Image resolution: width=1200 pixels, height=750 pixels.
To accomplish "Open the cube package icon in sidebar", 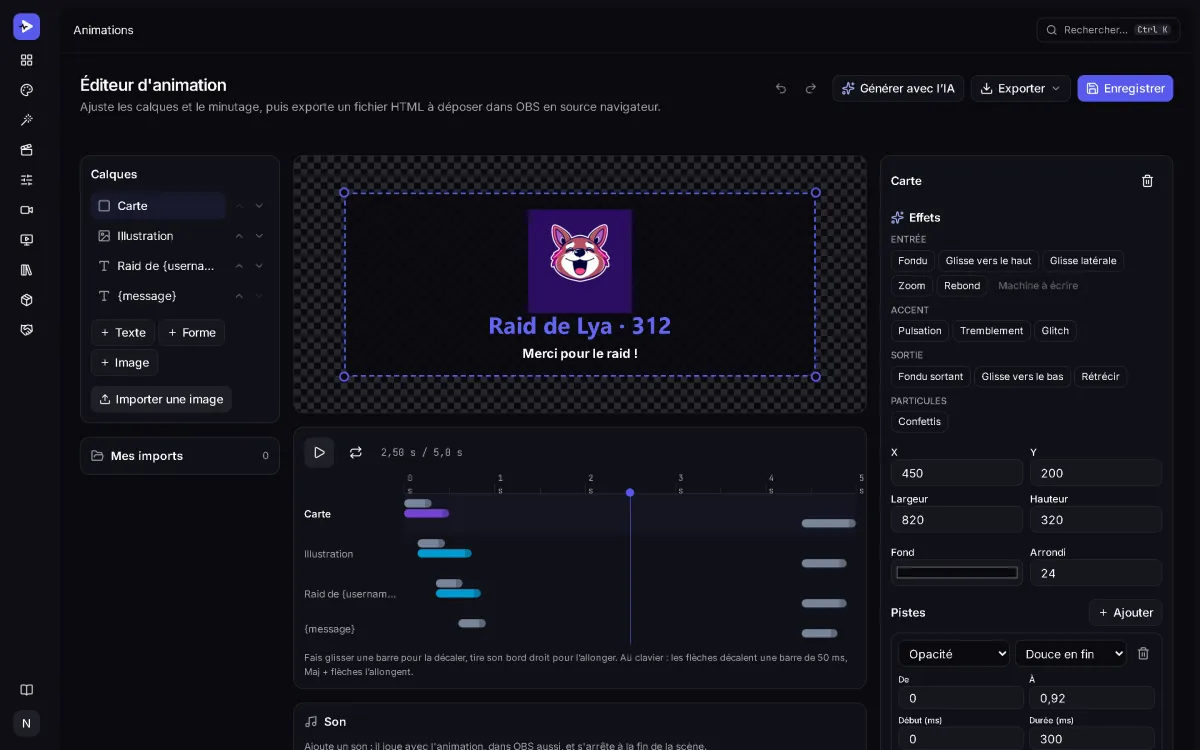I will tap(26, 300).
